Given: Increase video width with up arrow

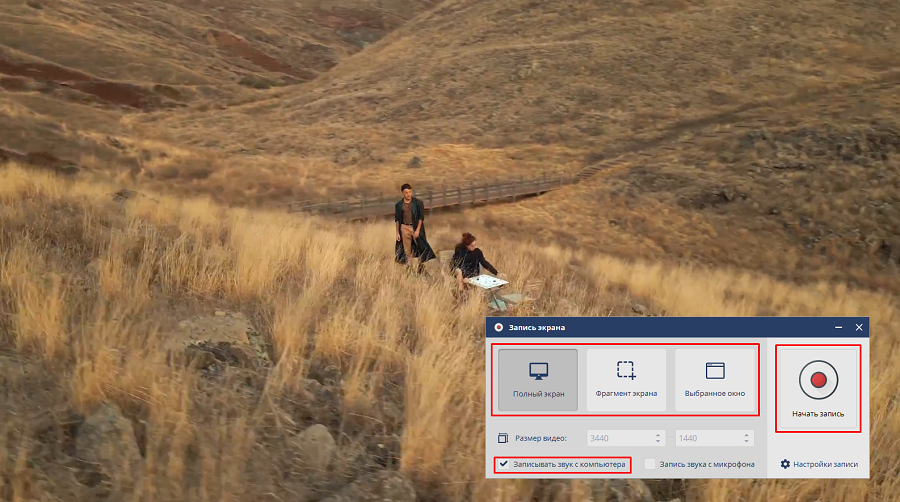Looking at the screenshot, I should (657, 434).
